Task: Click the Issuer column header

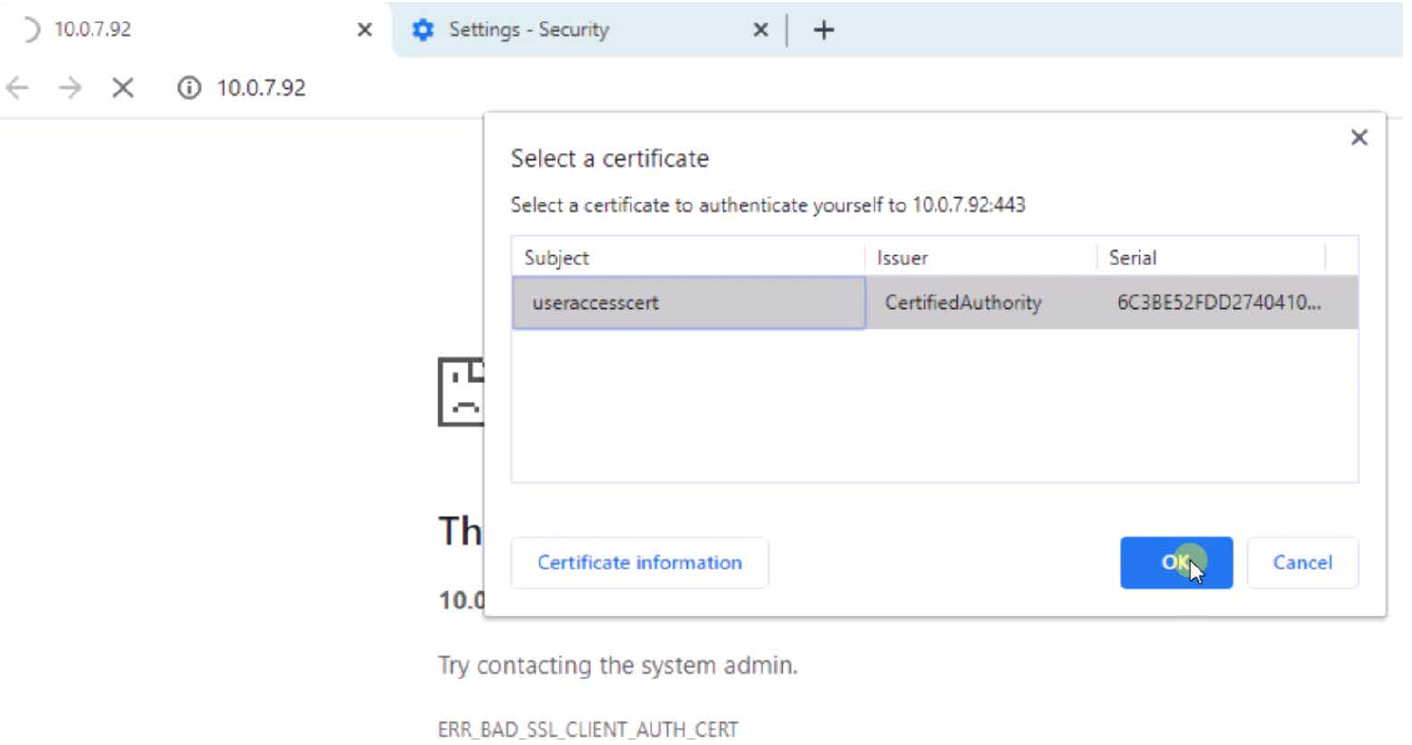Action: point(902,257)
